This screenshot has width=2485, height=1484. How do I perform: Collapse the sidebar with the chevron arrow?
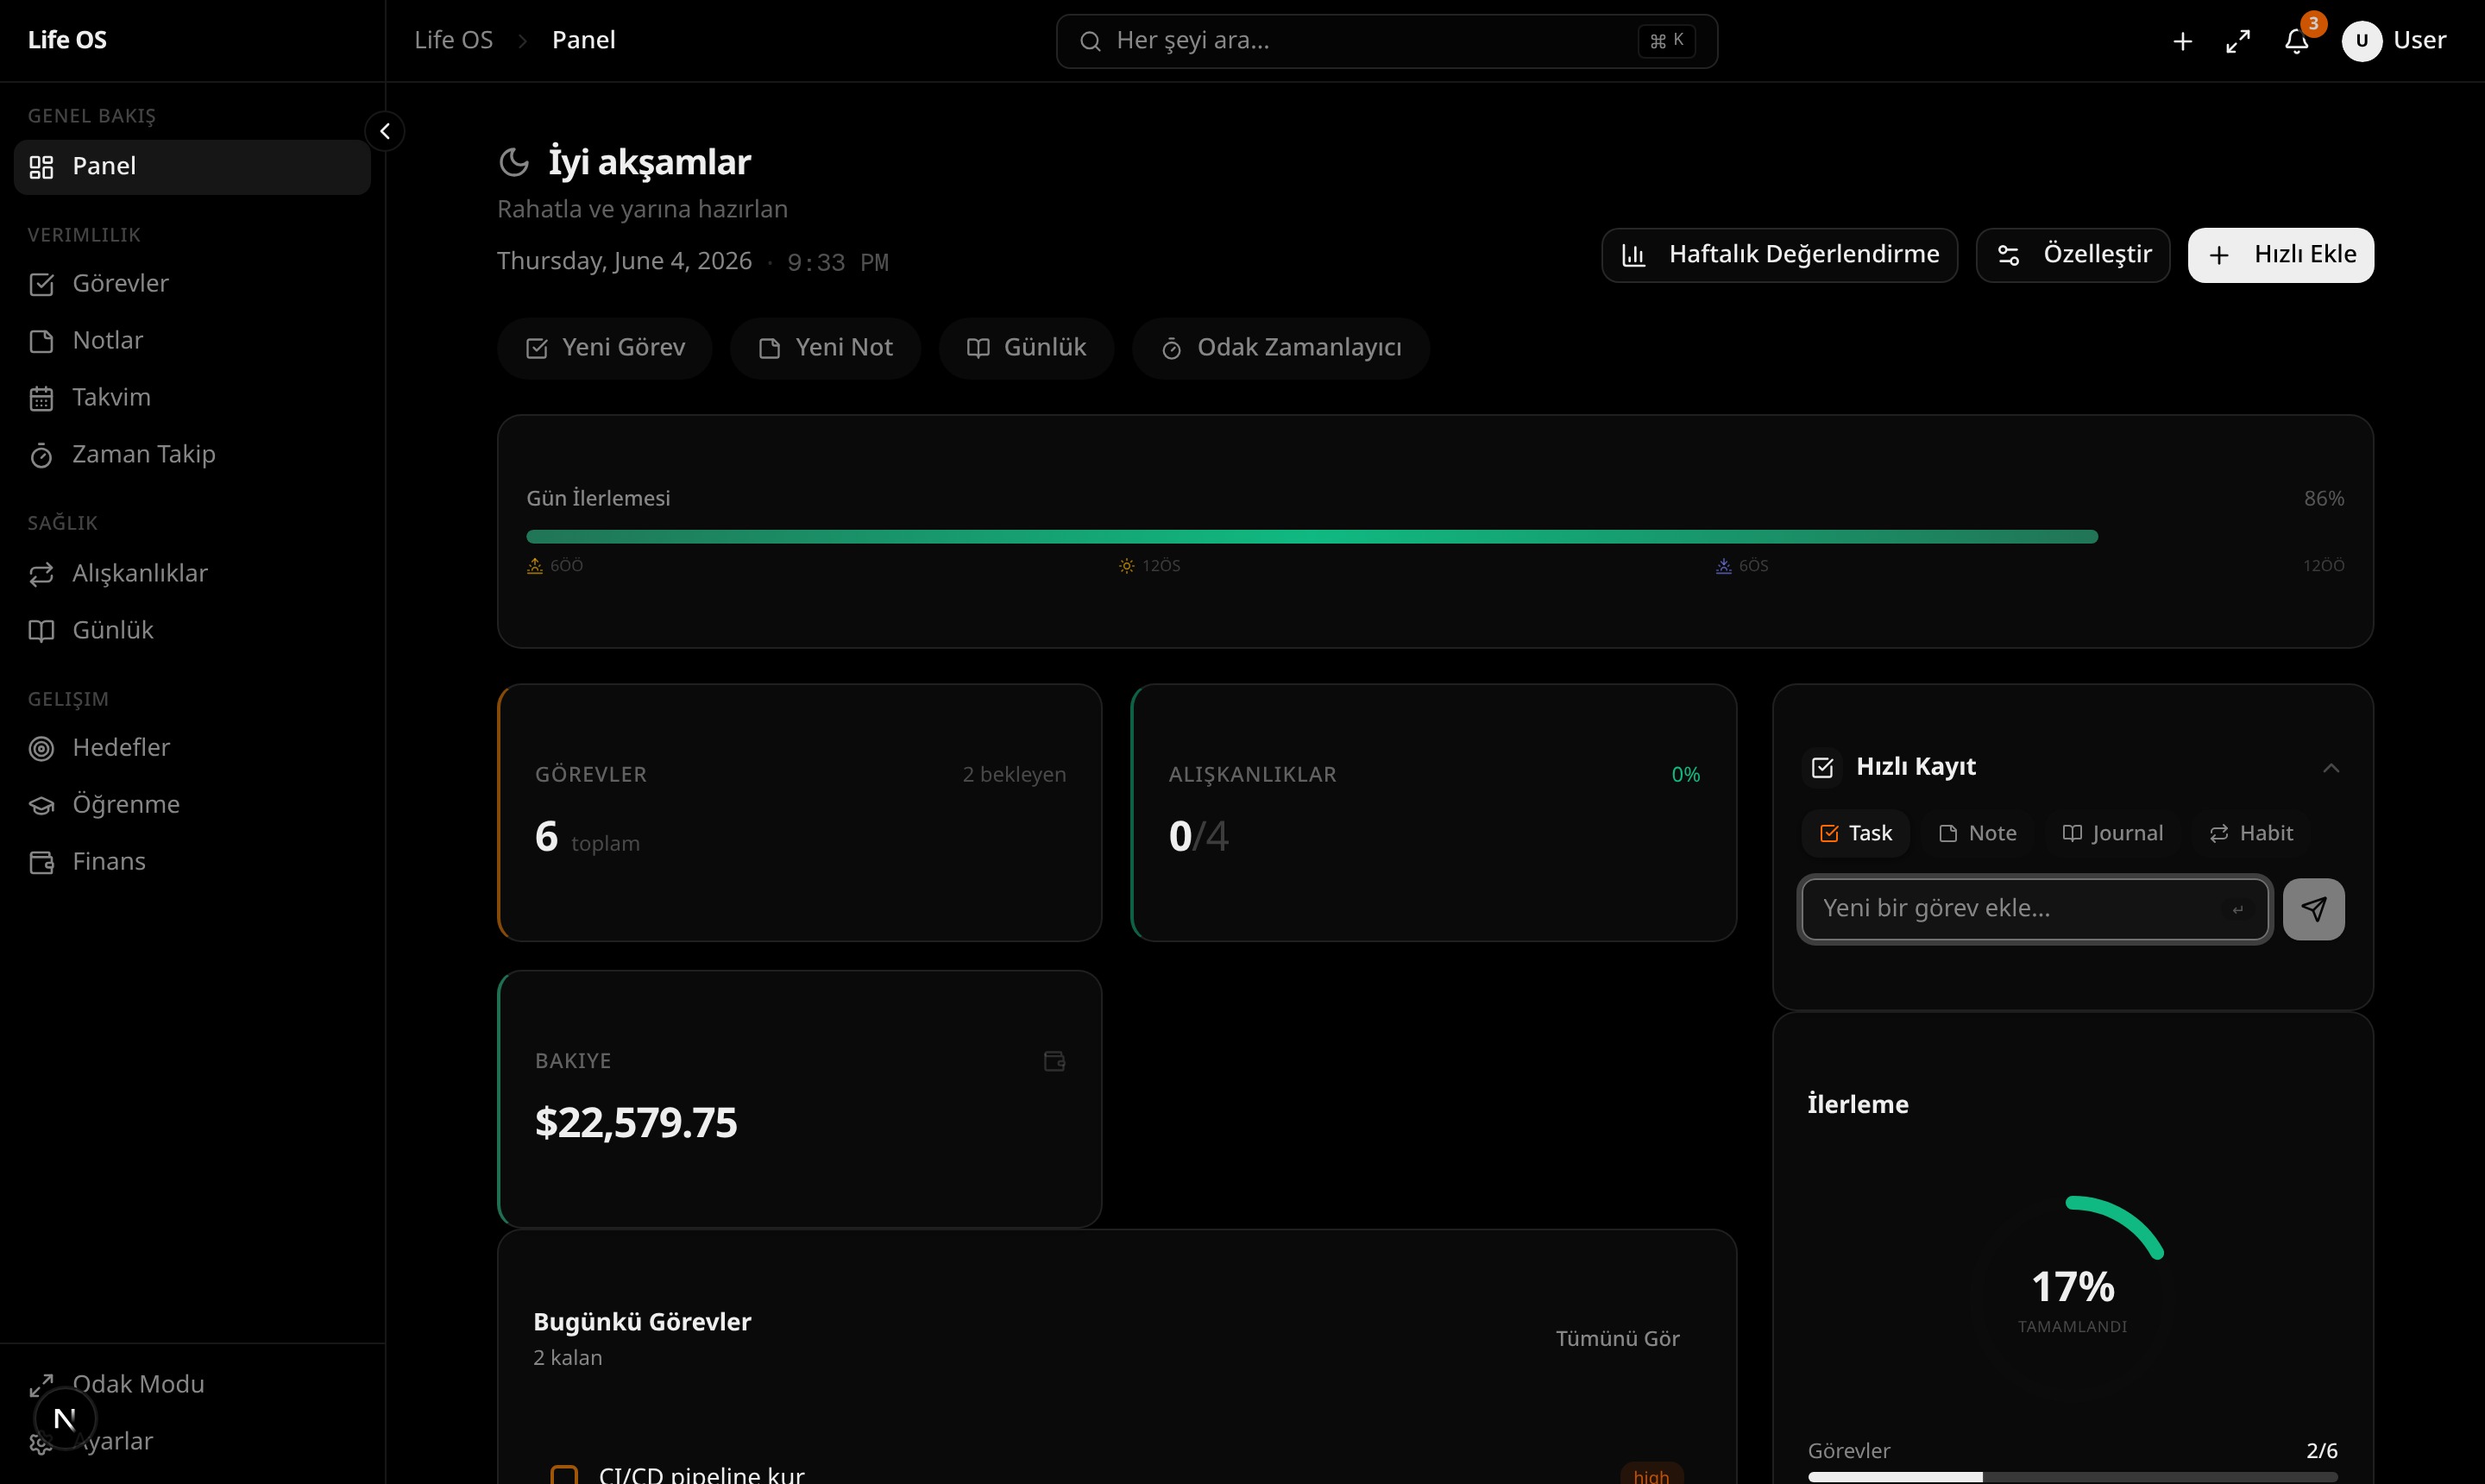coord(385,131)
